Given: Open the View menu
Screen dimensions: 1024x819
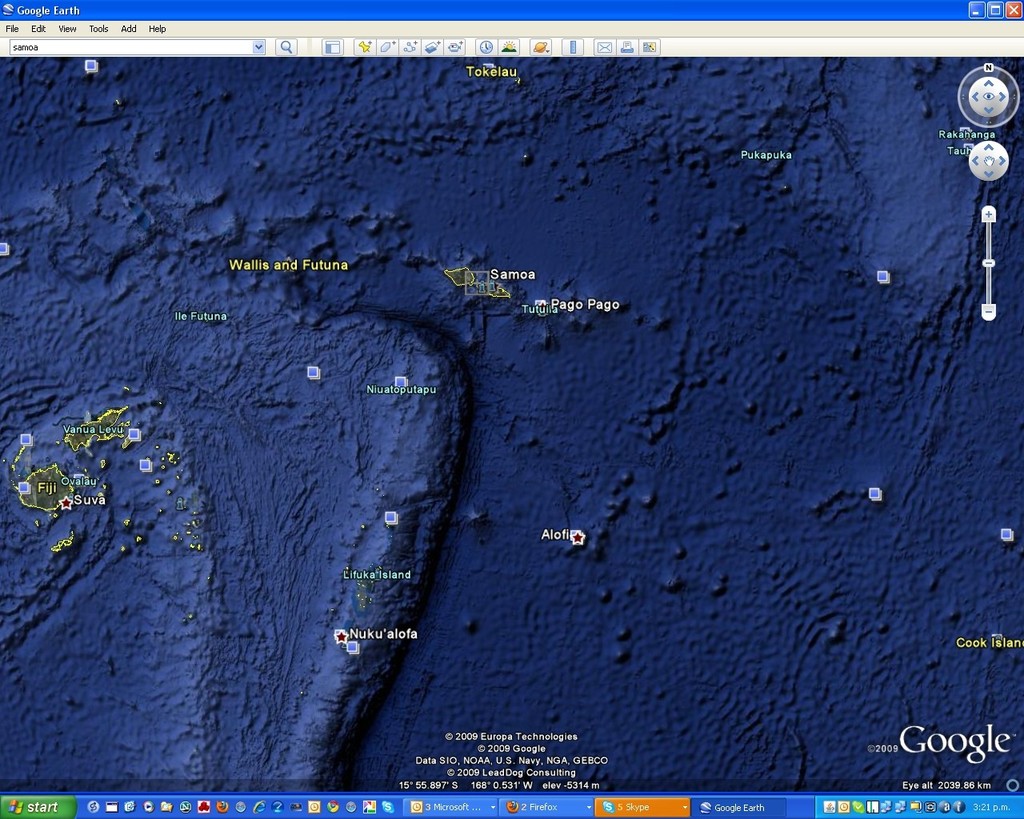Looking at the screenshot, I should coord(67,29).
